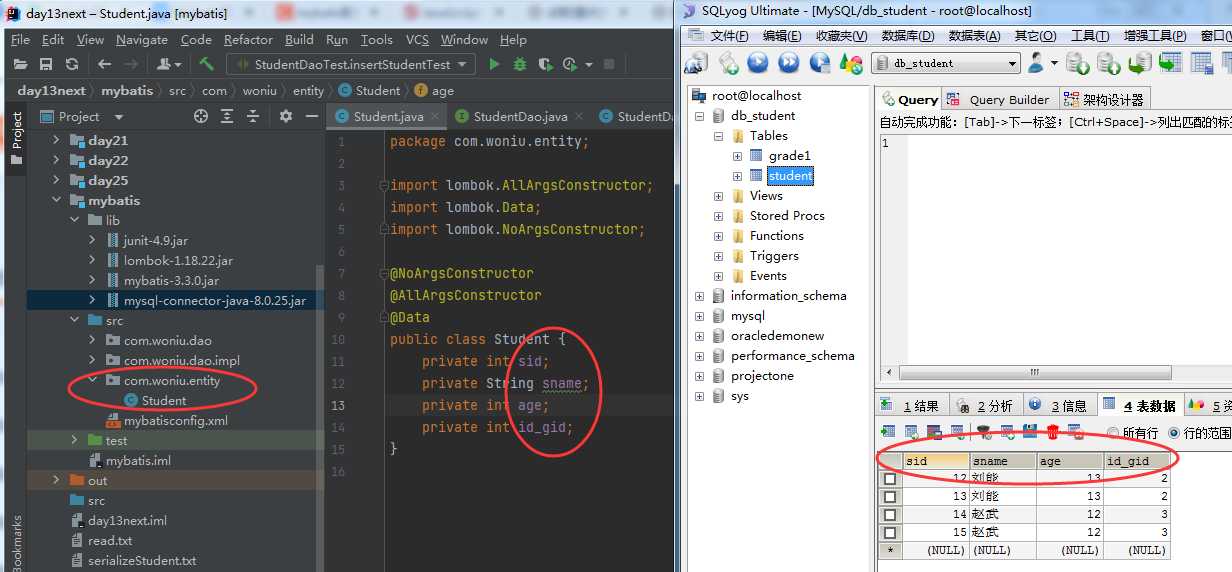Expand junit-4.9.jar in the lib folder

point(93,241)
